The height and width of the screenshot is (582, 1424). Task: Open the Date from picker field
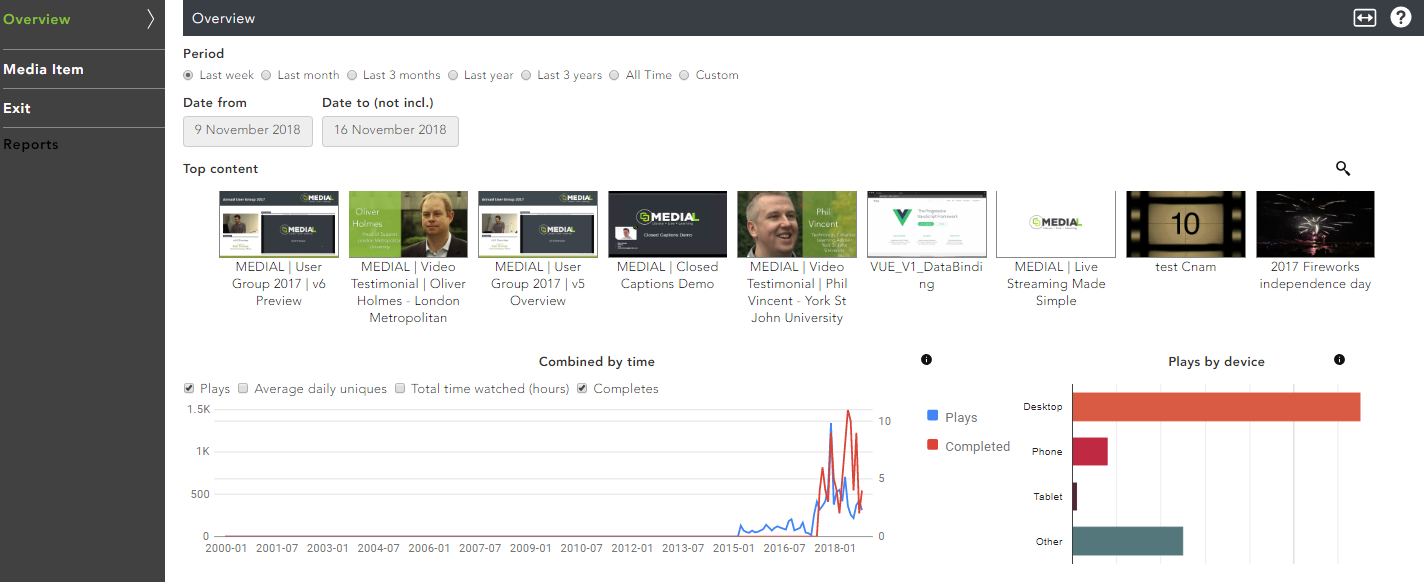point(247,130)
